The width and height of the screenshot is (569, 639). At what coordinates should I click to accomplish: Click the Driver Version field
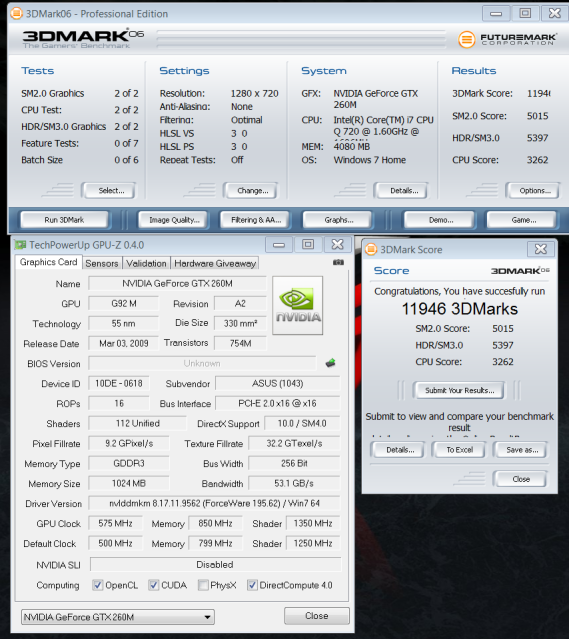214,503
